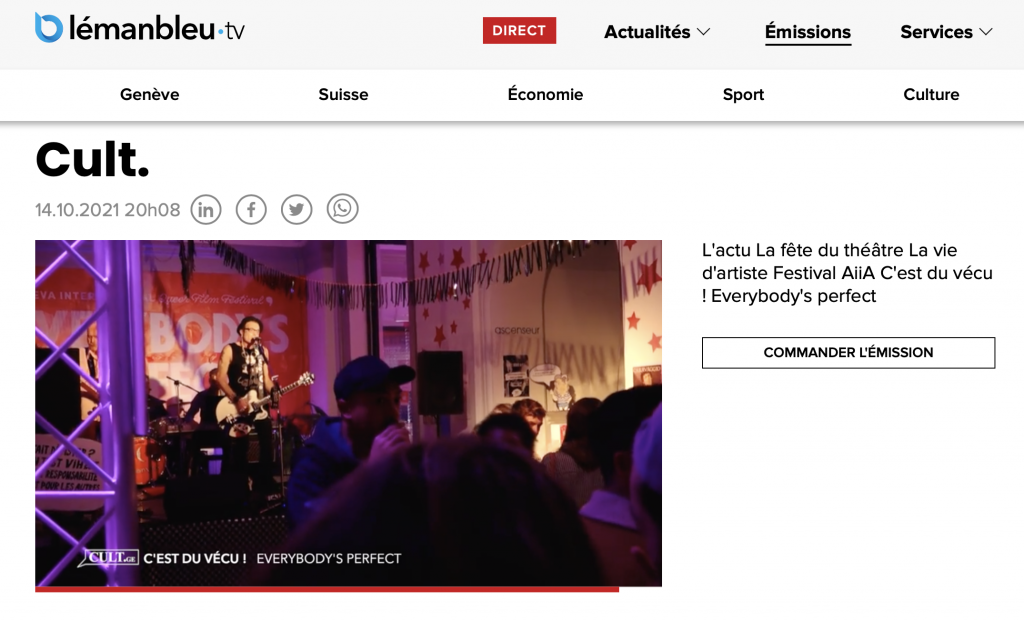
Task: Open the Émissions section
Action: coord(808,32)
